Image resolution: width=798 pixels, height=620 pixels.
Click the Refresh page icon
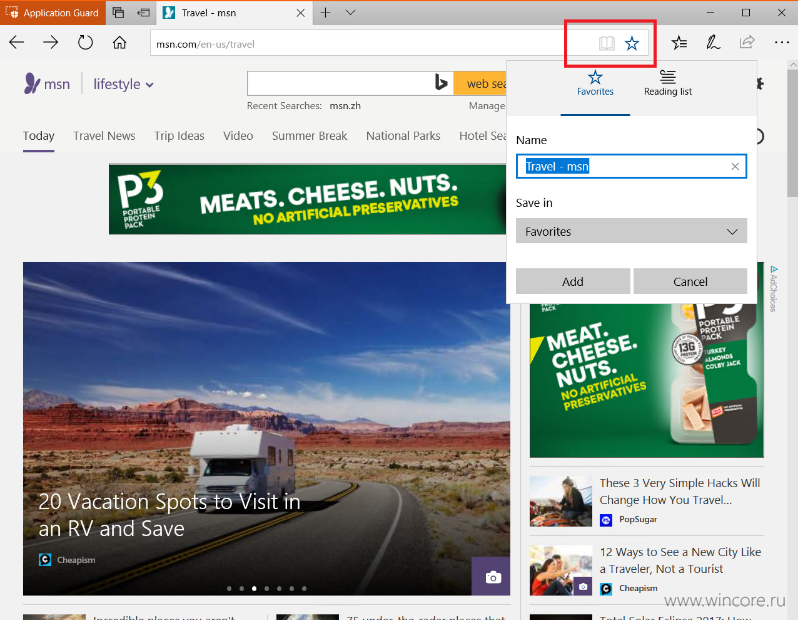(x=85, y=42)
